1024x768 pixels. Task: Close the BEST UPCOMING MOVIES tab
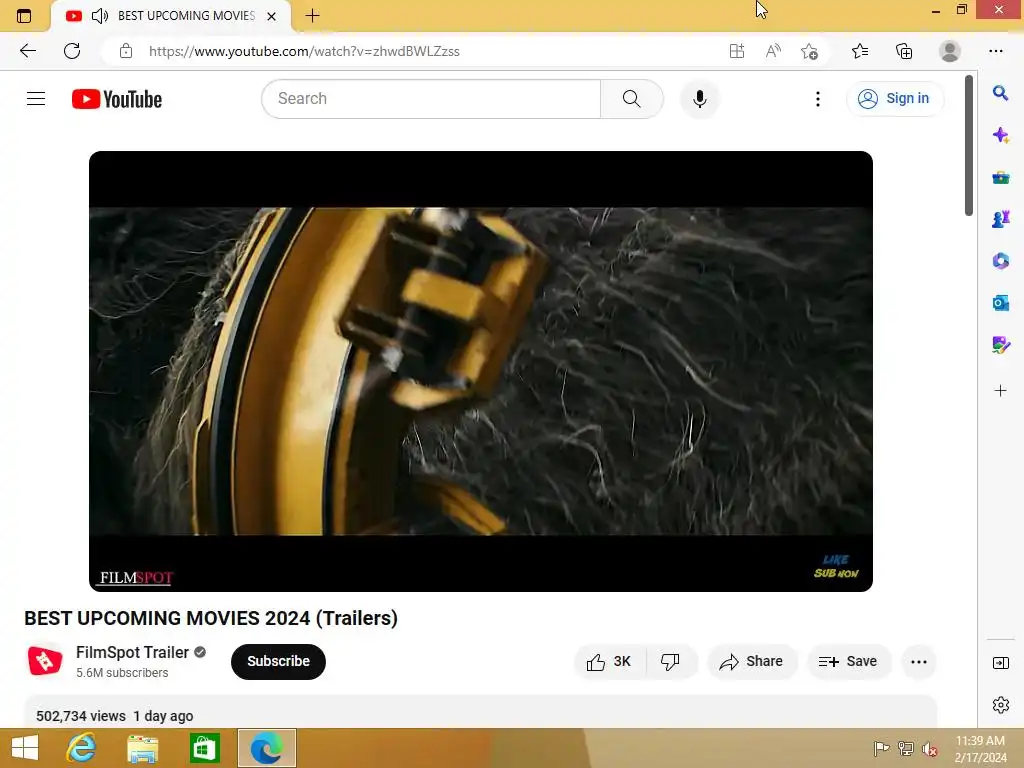pyautogui.click(x=272, y=16)
